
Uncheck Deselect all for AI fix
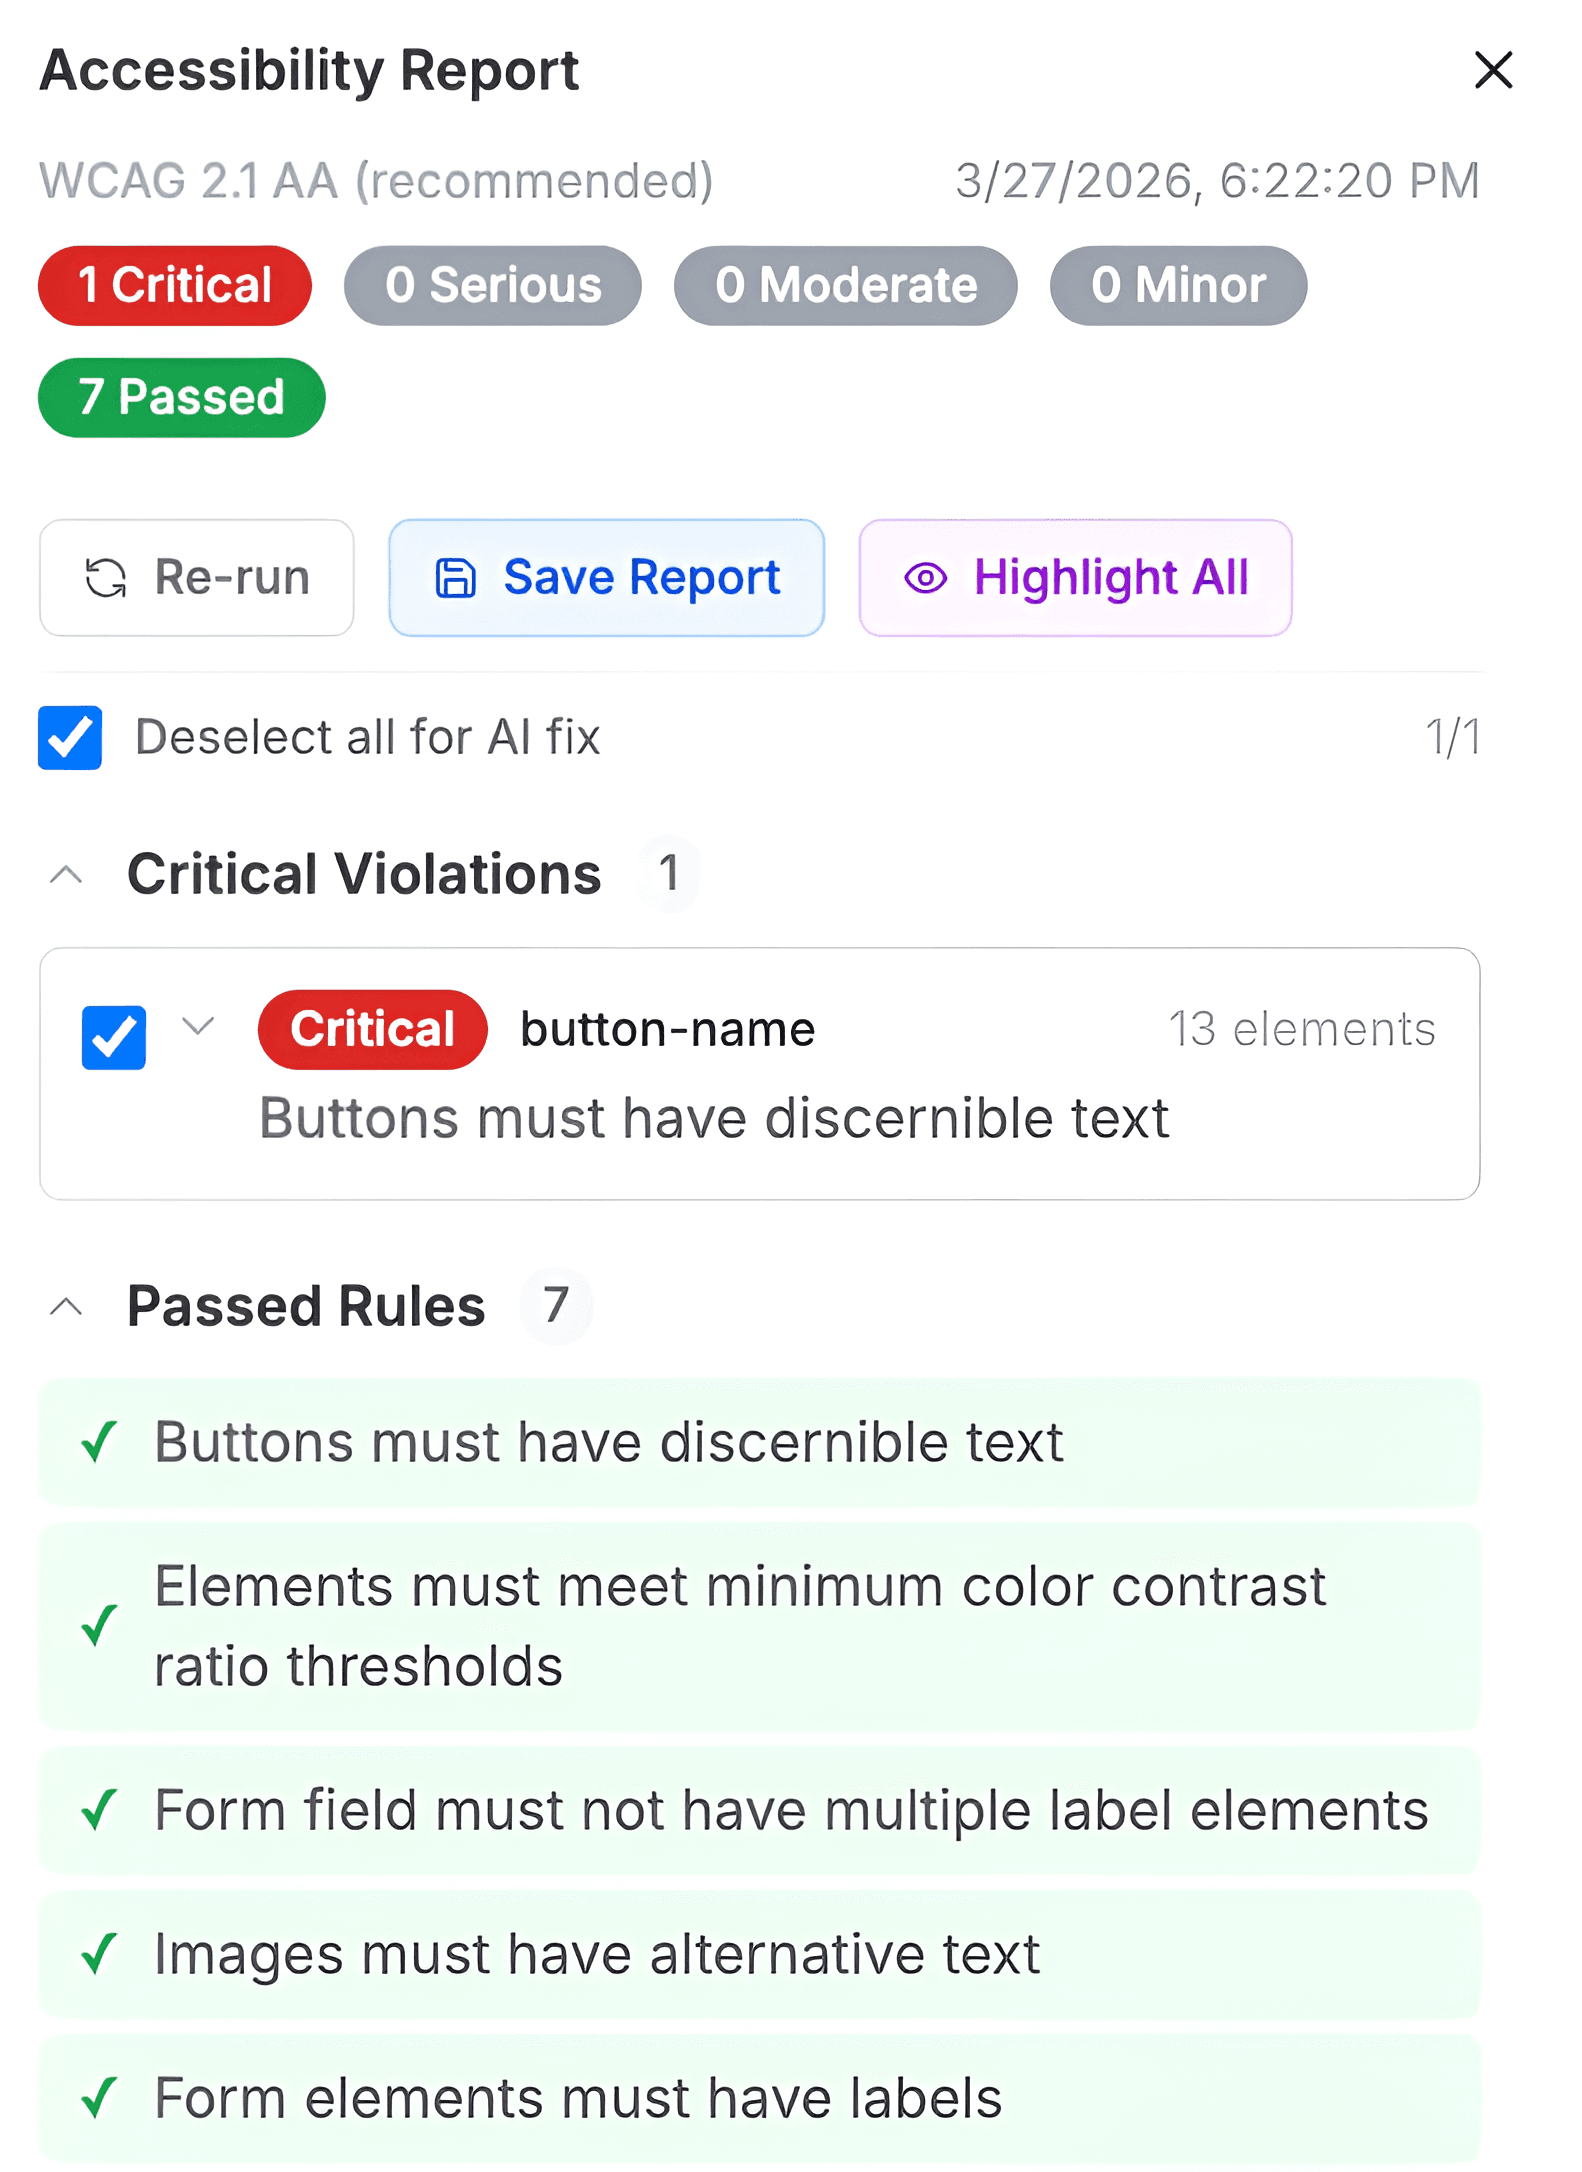tap(69, 737)
